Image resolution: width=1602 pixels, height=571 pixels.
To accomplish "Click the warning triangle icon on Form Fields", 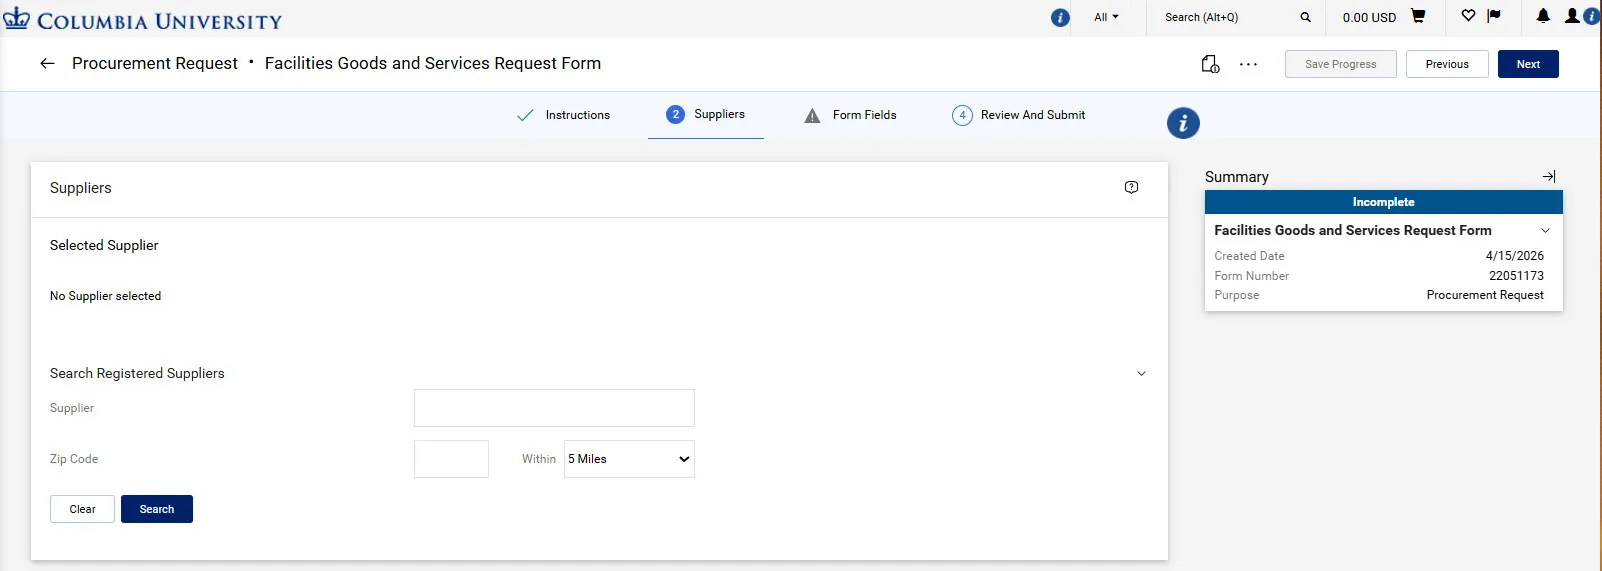I will pyautogui.click(x=812, y=116).
